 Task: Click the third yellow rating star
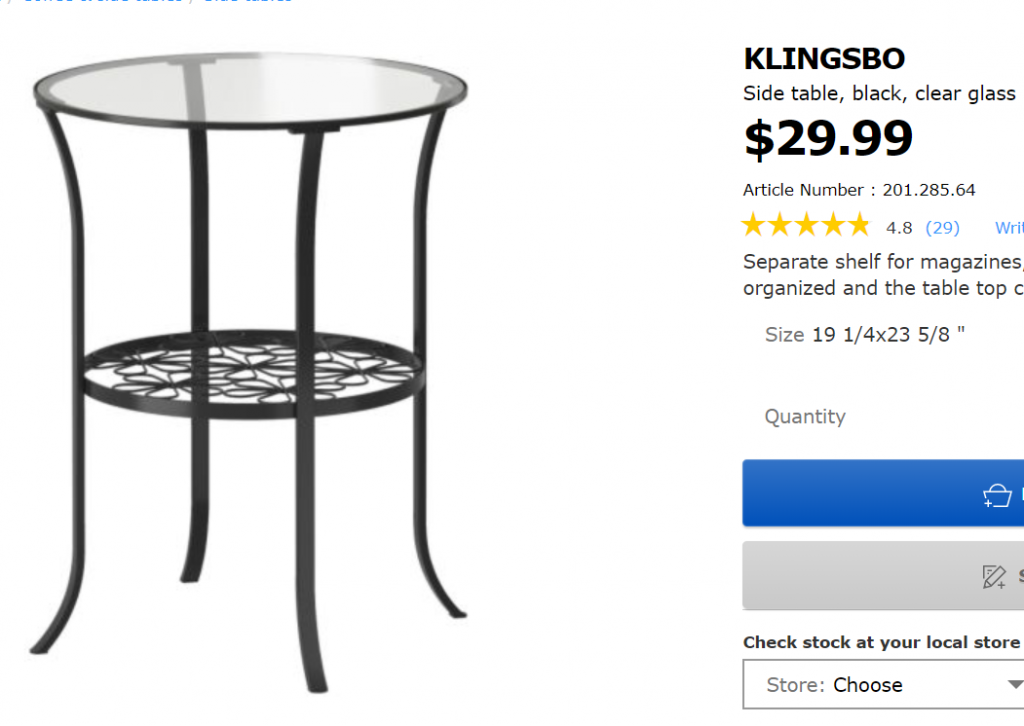807,225
